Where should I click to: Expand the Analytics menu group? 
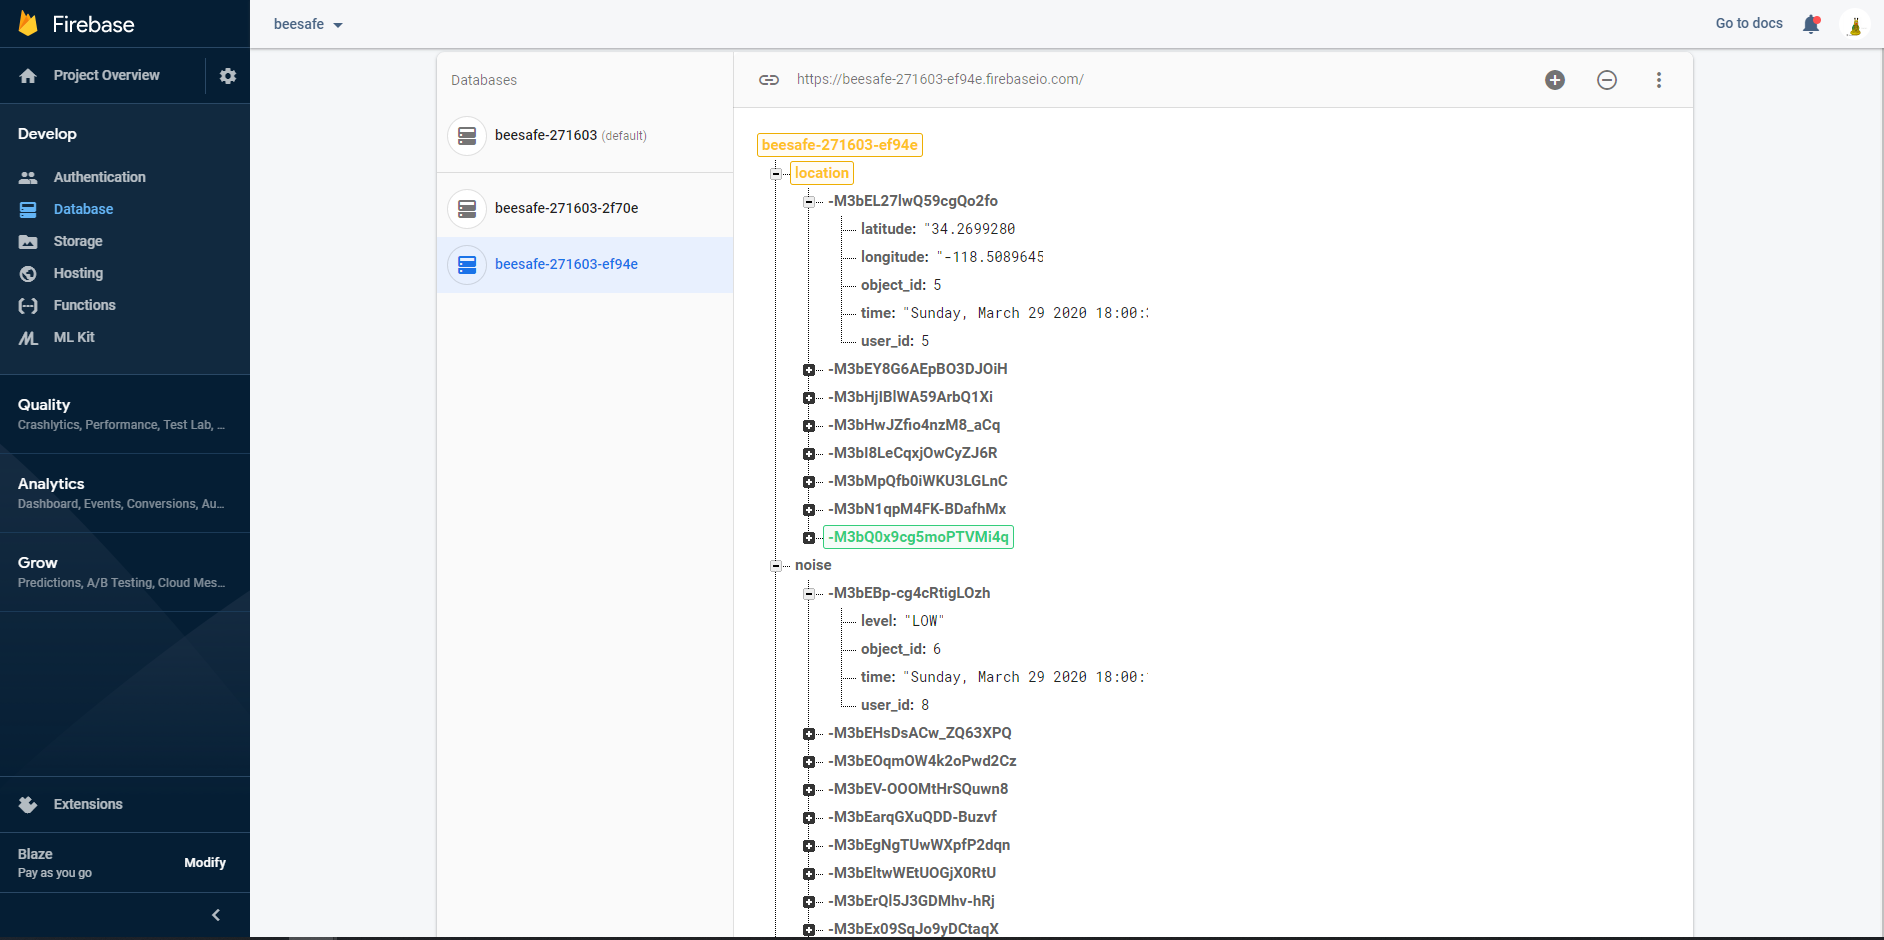(x=125, y=493)
